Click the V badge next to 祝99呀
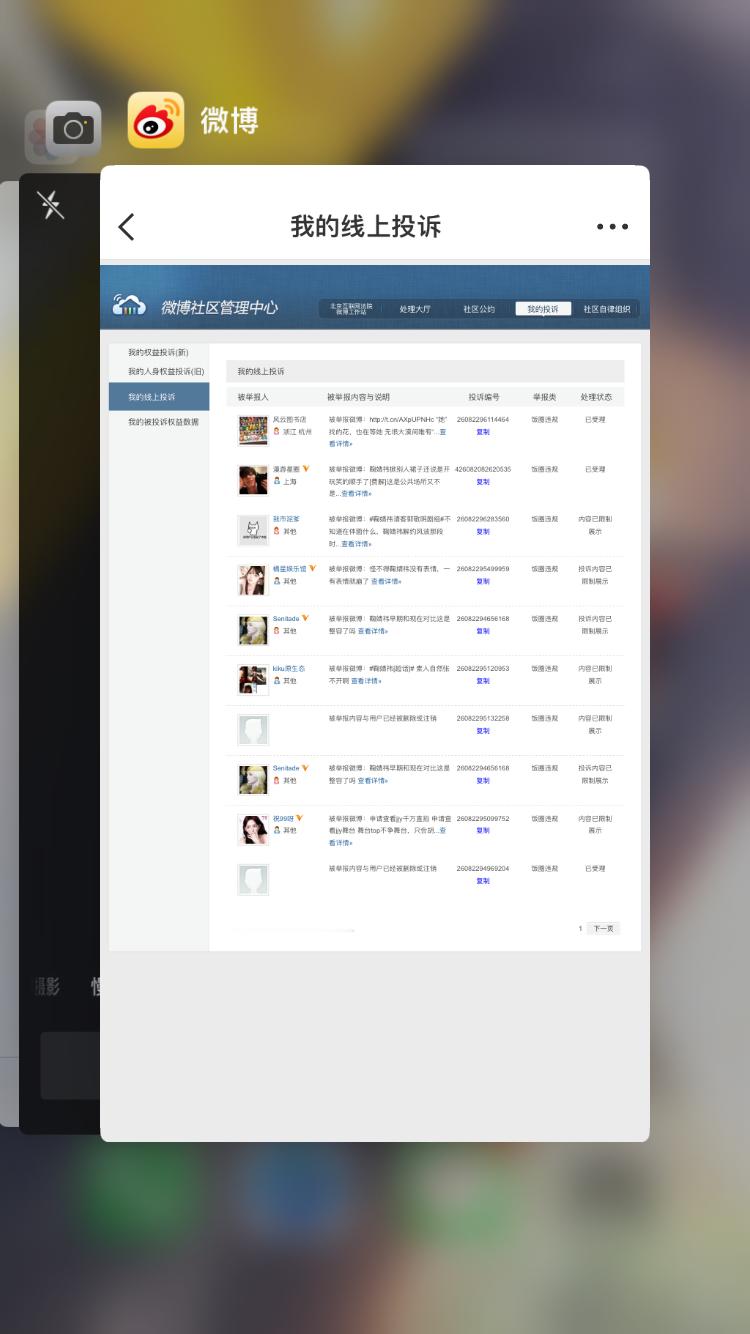 pos(299,819)
